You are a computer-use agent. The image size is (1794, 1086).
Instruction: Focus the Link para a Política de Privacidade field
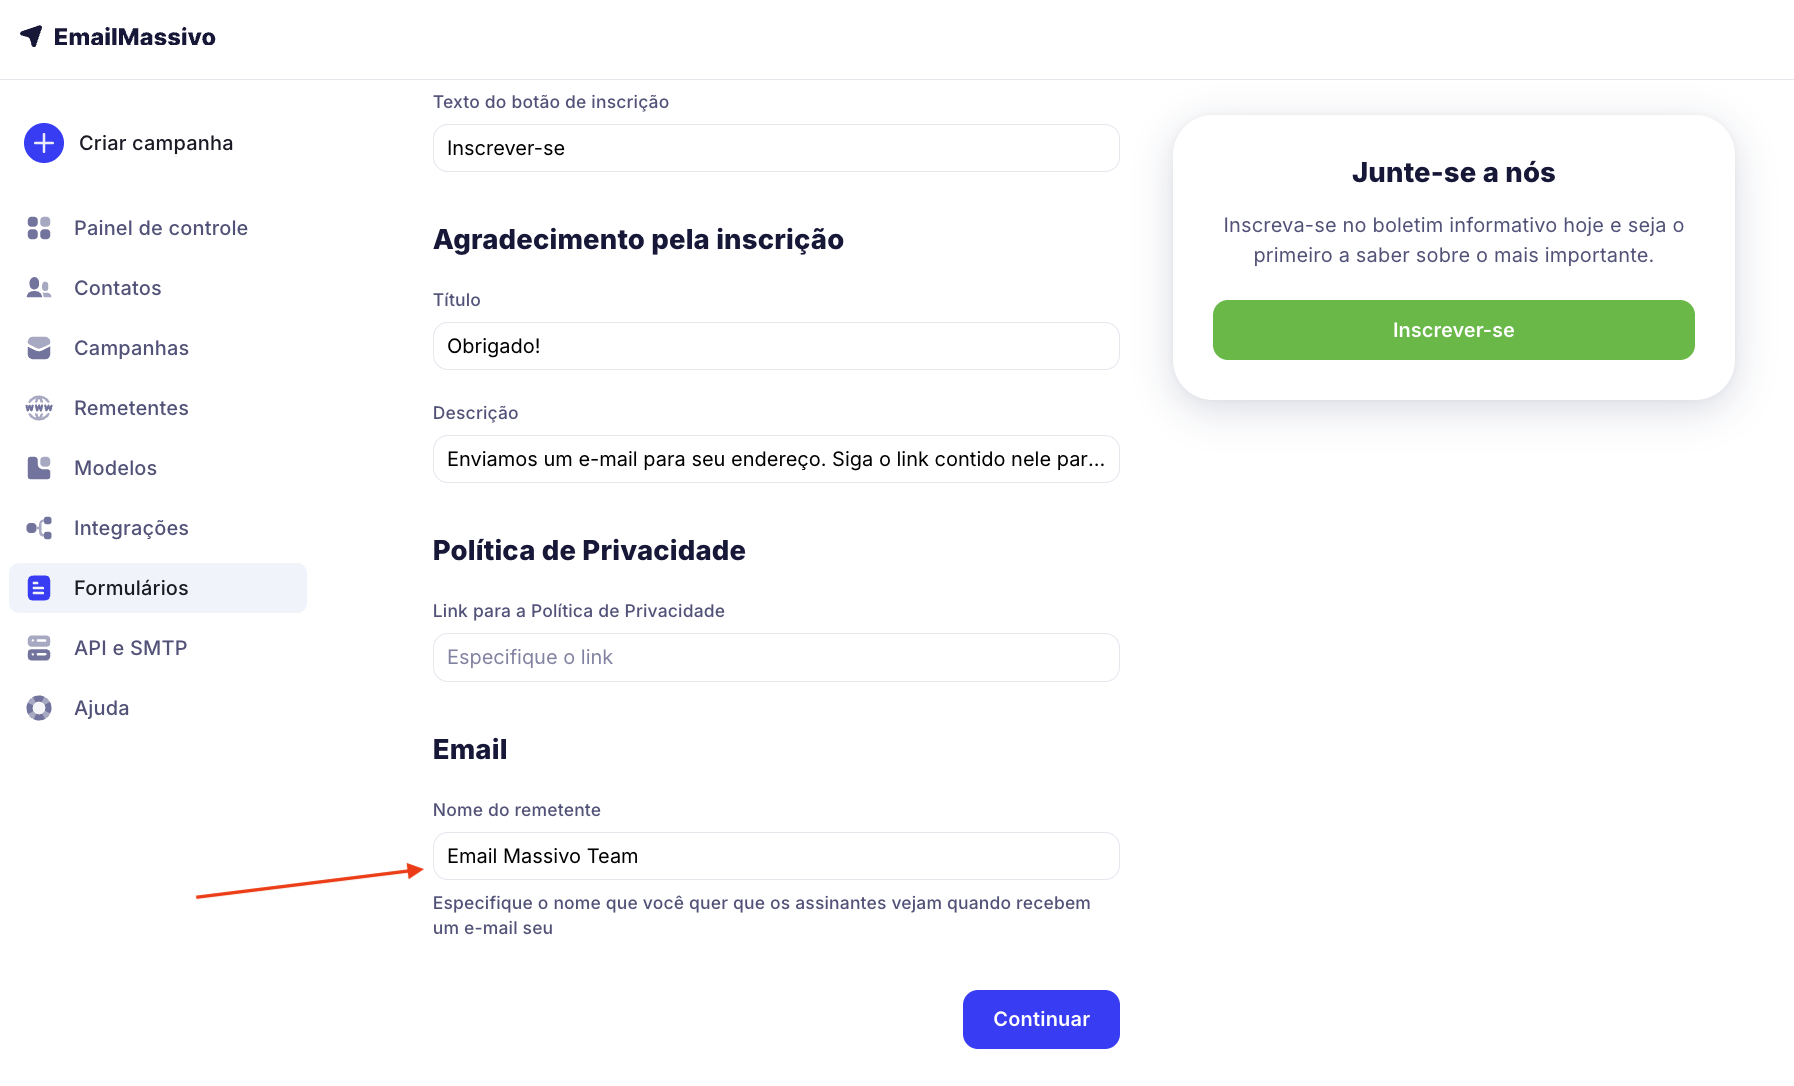tap(776, 657)
